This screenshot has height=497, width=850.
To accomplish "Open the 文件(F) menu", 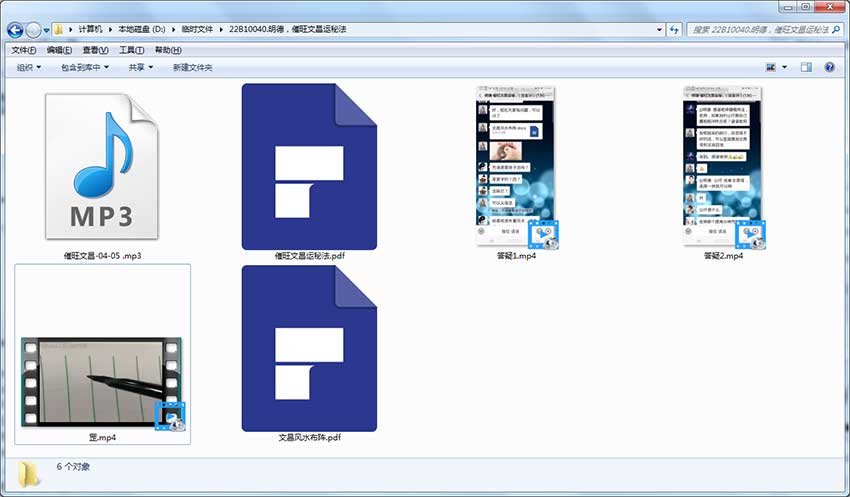I will [23, 50].
